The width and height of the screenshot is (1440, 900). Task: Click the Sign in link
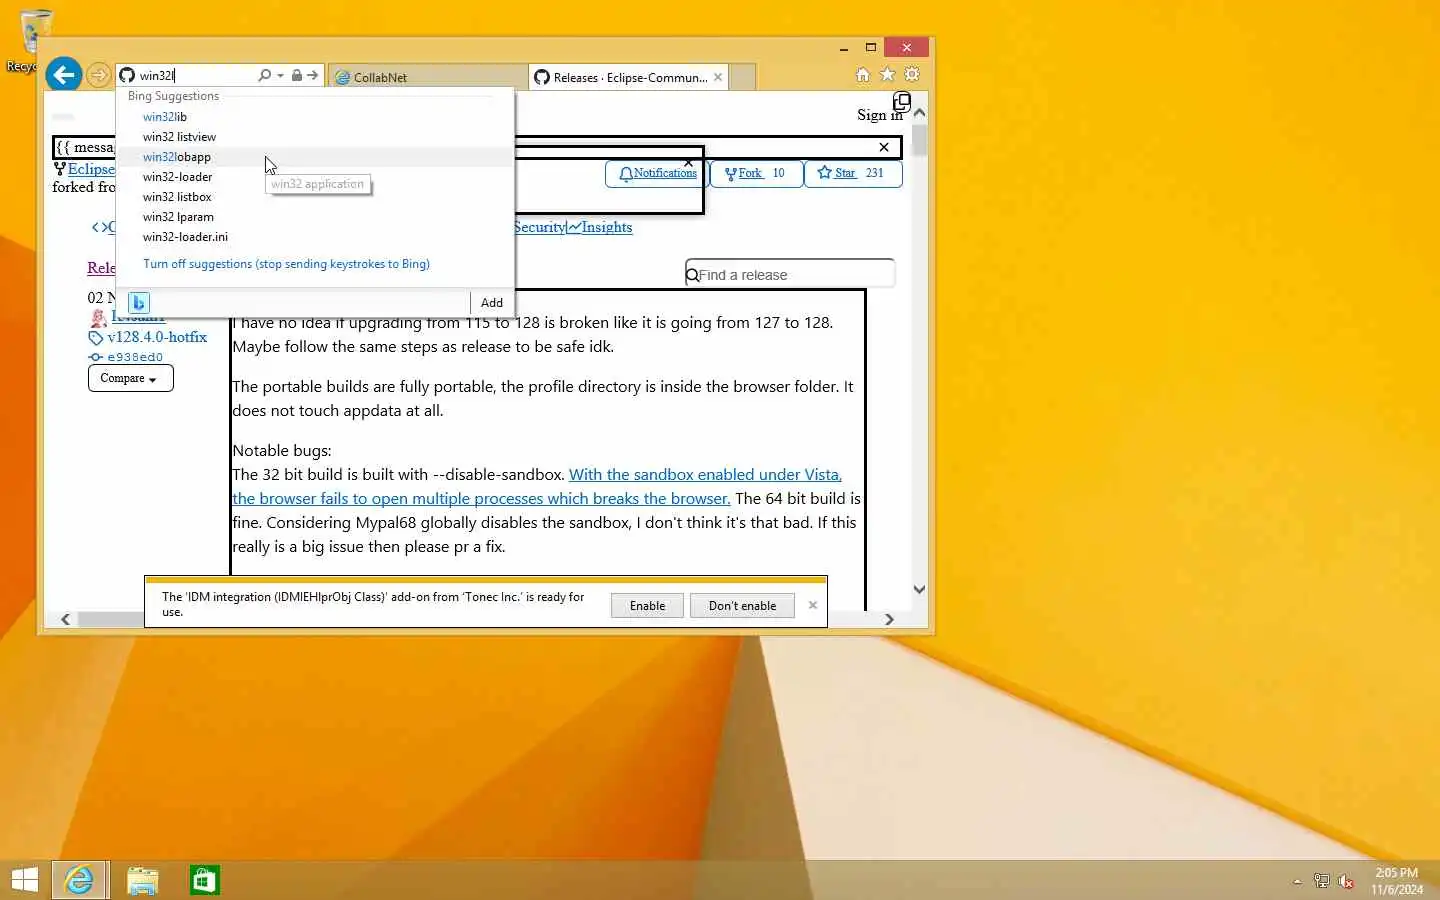point(879,115)
